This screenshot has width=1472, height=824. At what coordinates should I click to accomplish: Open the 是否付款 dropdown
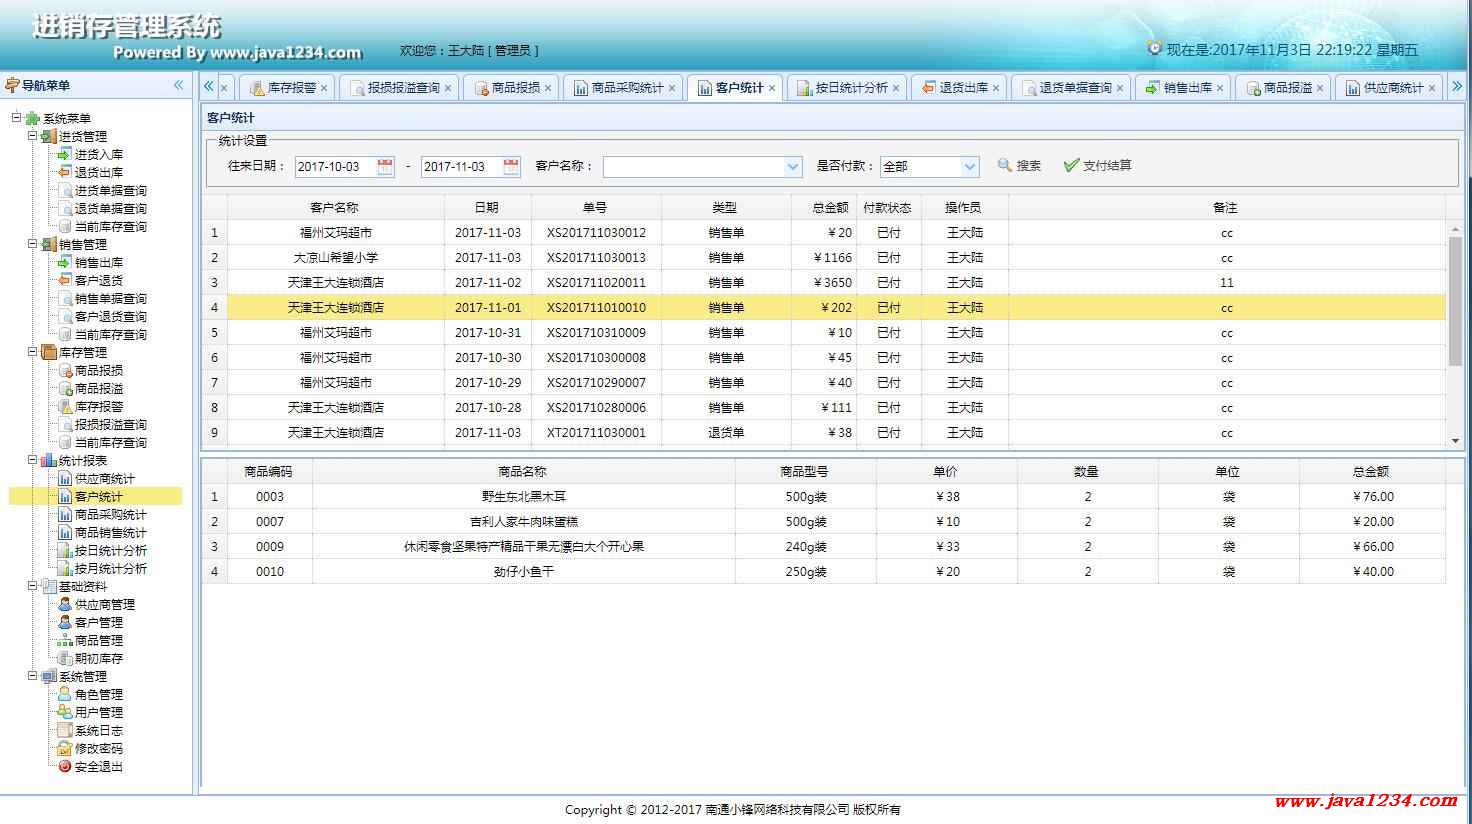(969, 167)
